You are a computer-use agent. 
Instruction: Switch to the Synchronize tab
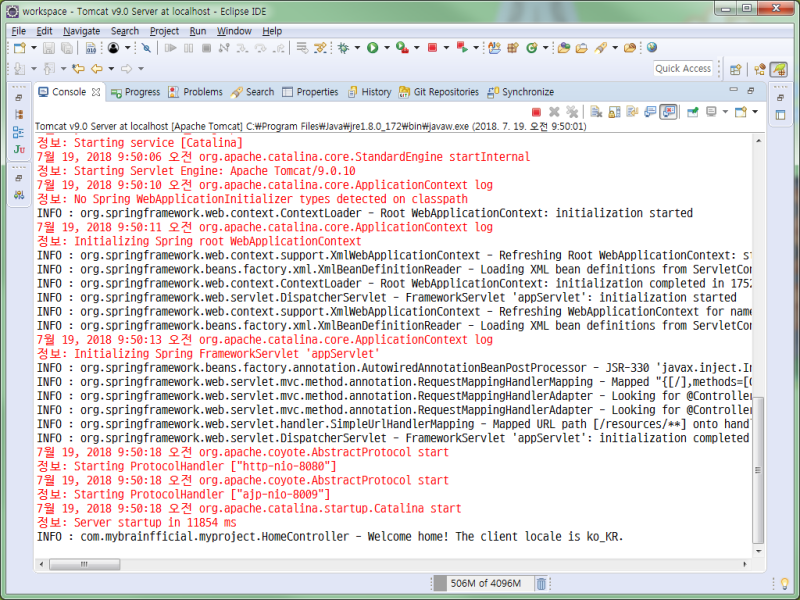(520, 92)
